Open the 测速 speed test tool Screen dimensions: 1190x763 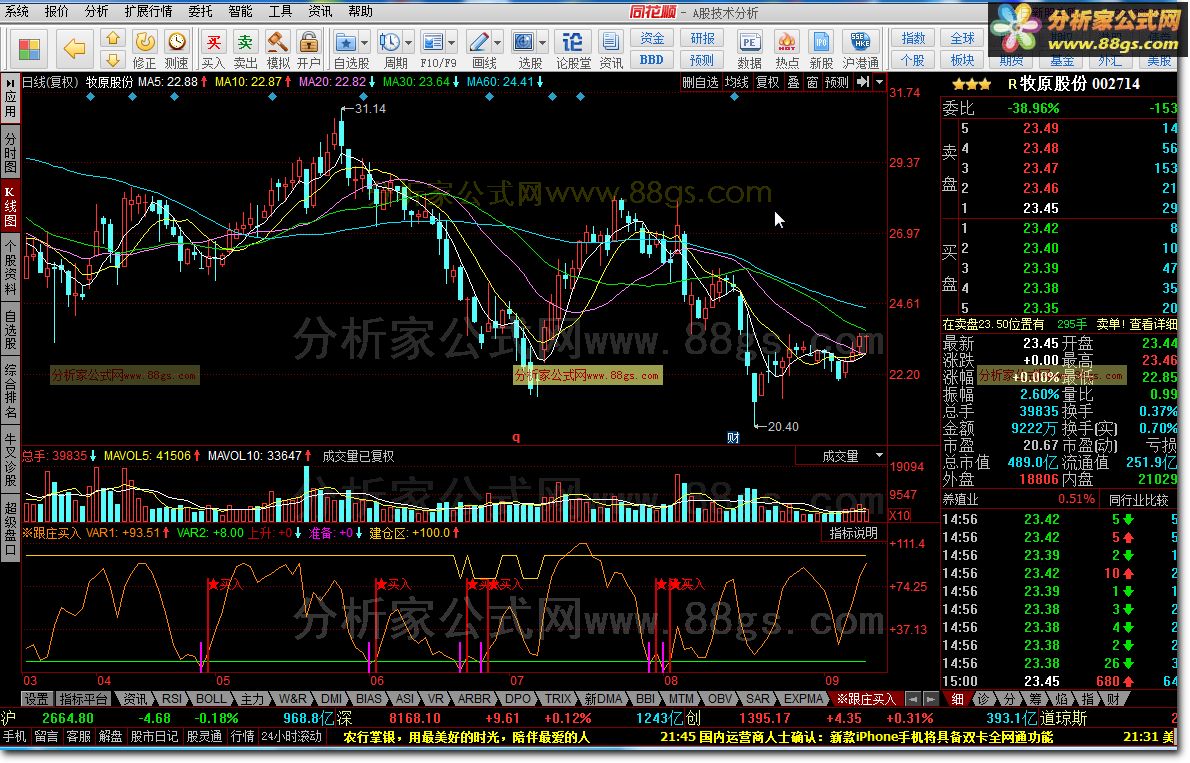click(x=176, y=50)
